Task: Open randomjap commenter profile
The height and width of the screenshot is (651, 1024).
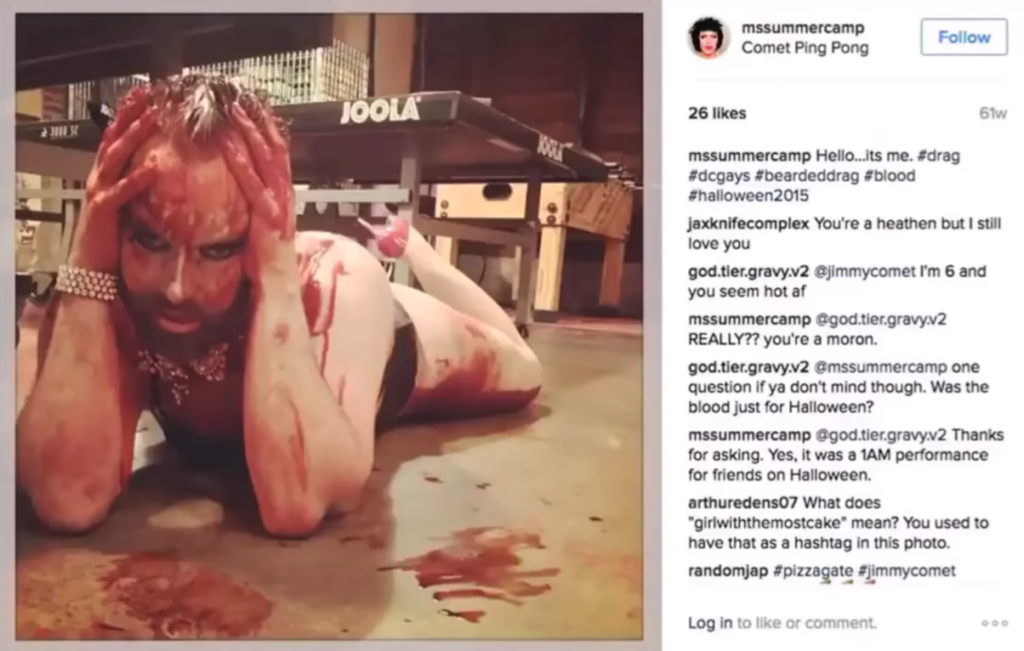Action: [728, 571]
